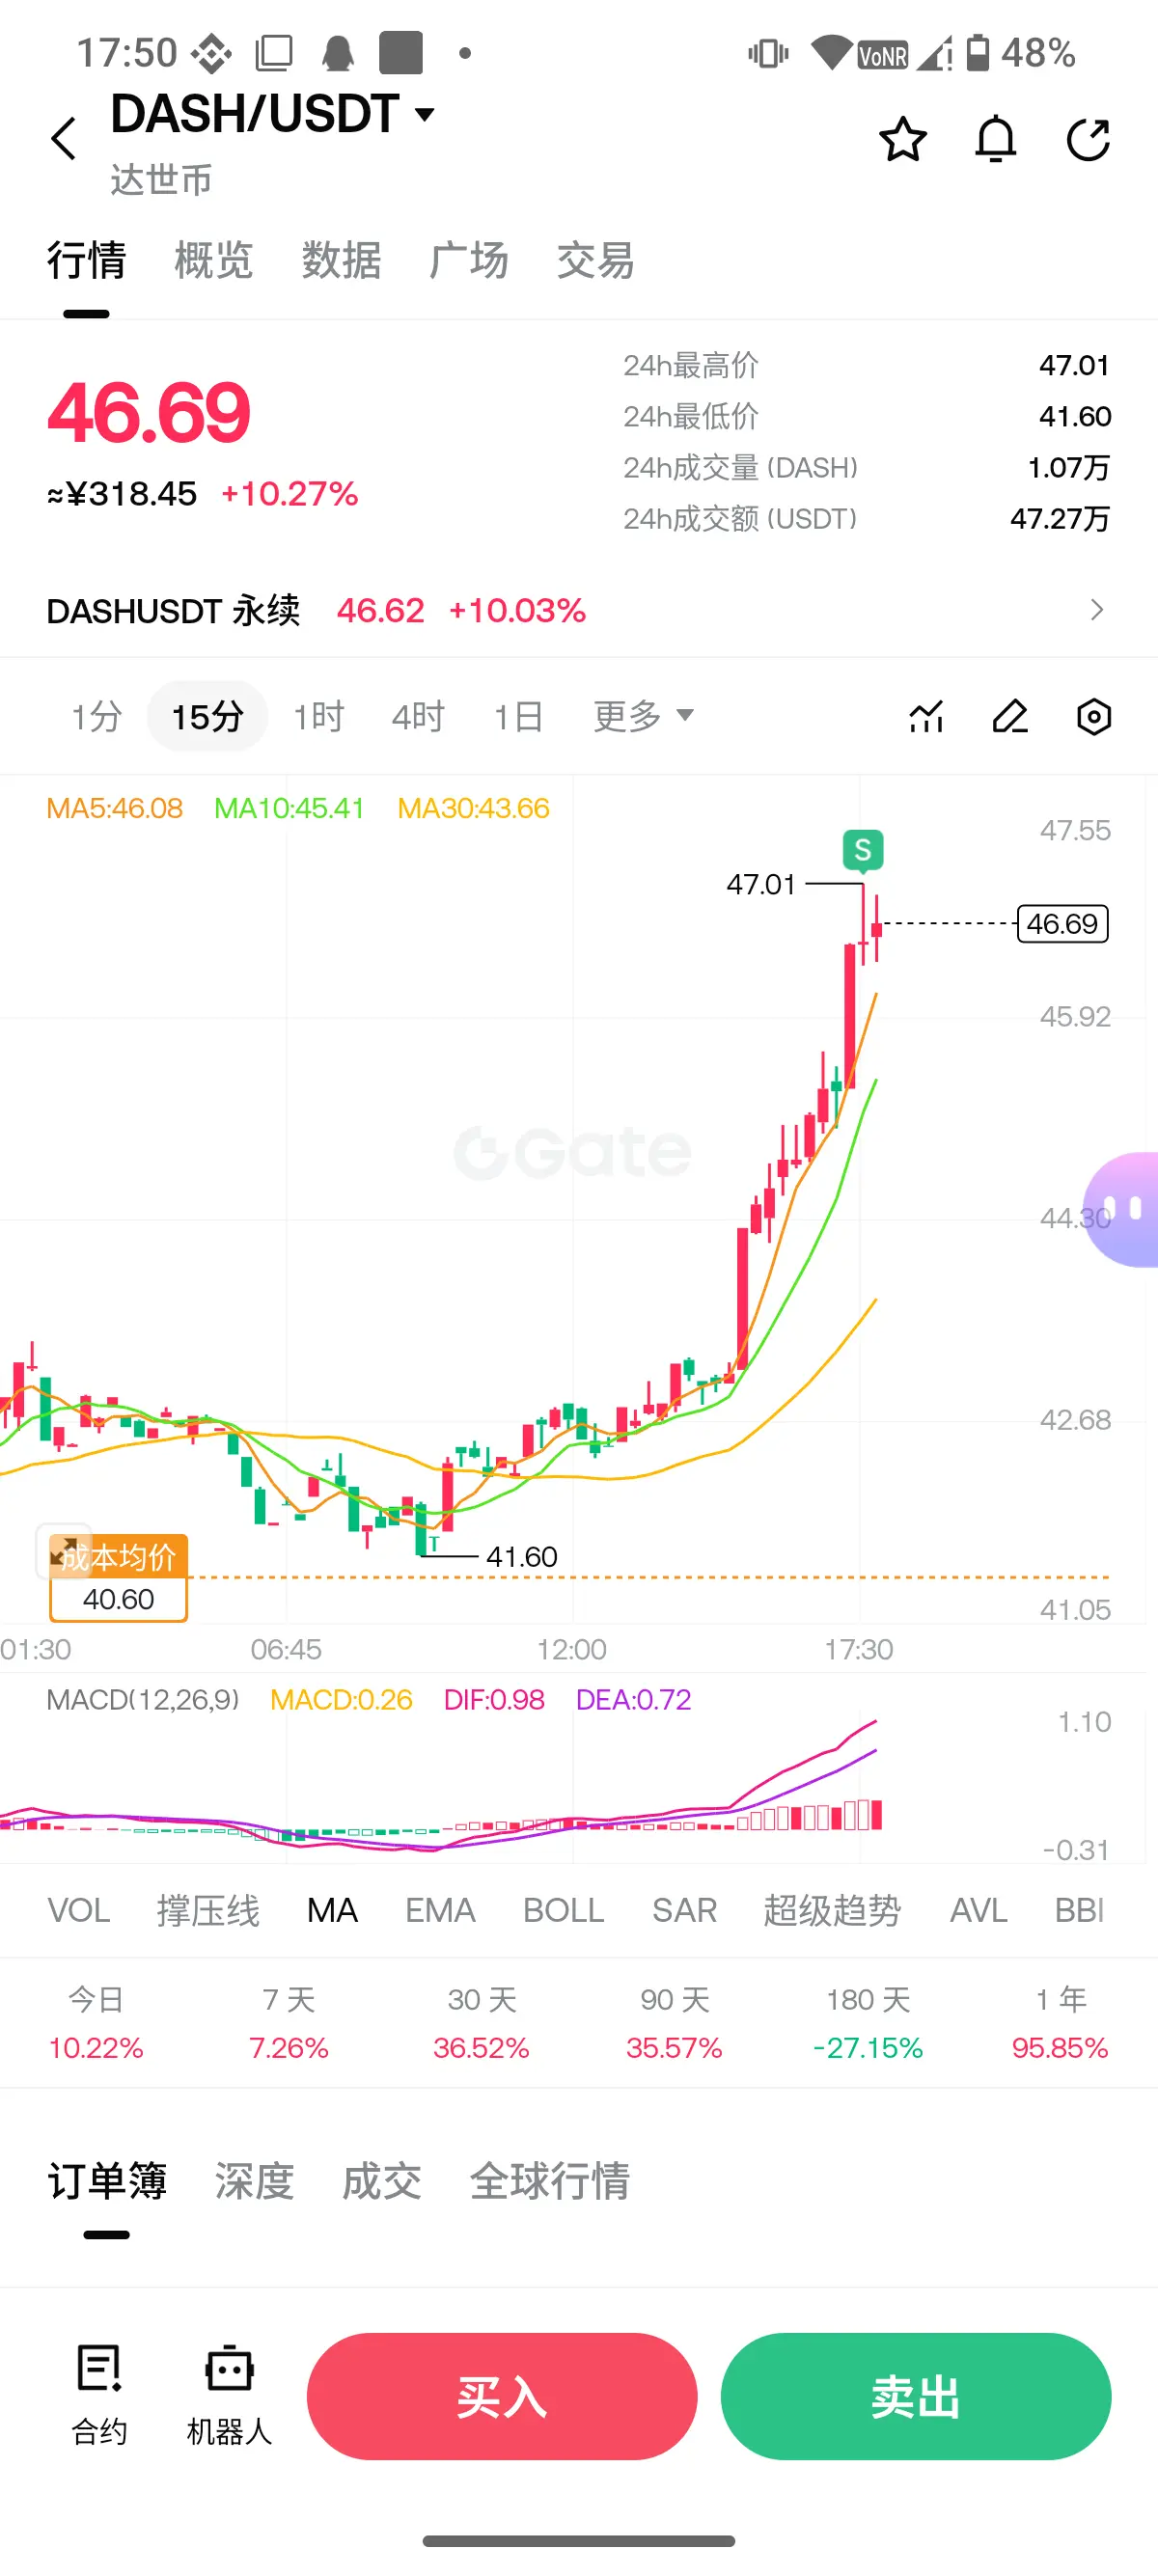Toggle the VOL indicator
Image resolution: width=1158 pixels, height=2576 pixels.
pos(79,1911)
